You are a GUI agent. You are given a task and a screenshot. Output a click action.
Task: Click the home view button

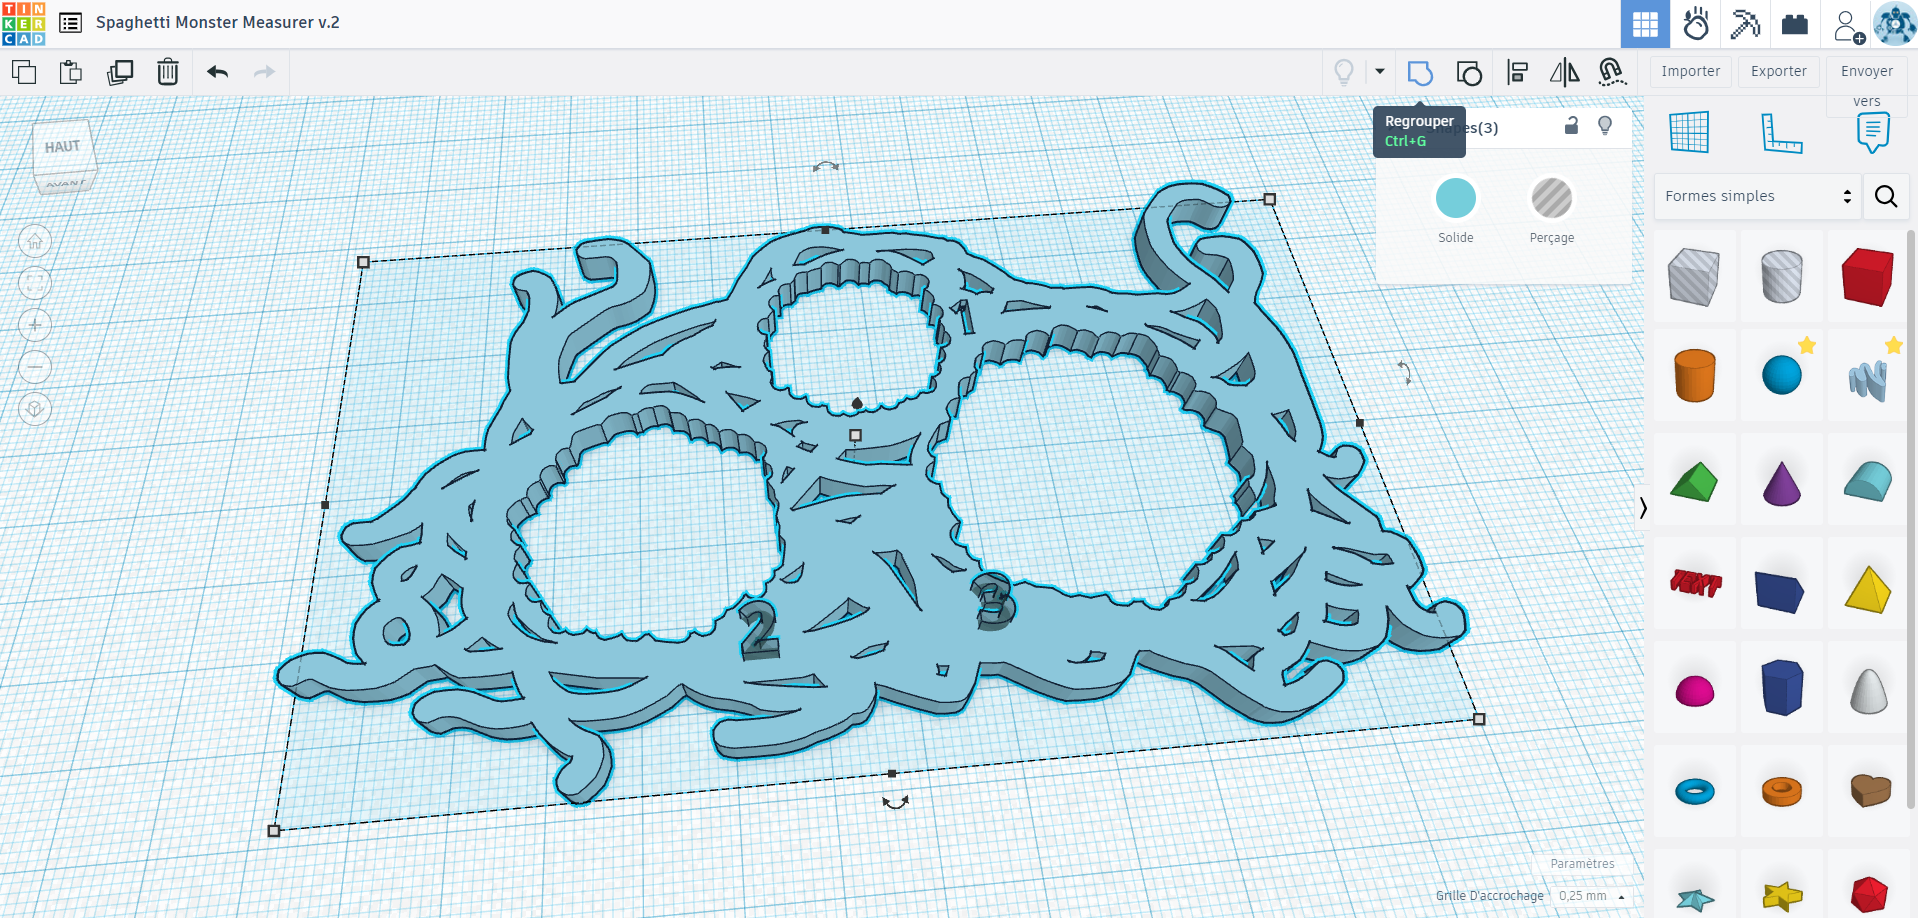pos(35,241)
